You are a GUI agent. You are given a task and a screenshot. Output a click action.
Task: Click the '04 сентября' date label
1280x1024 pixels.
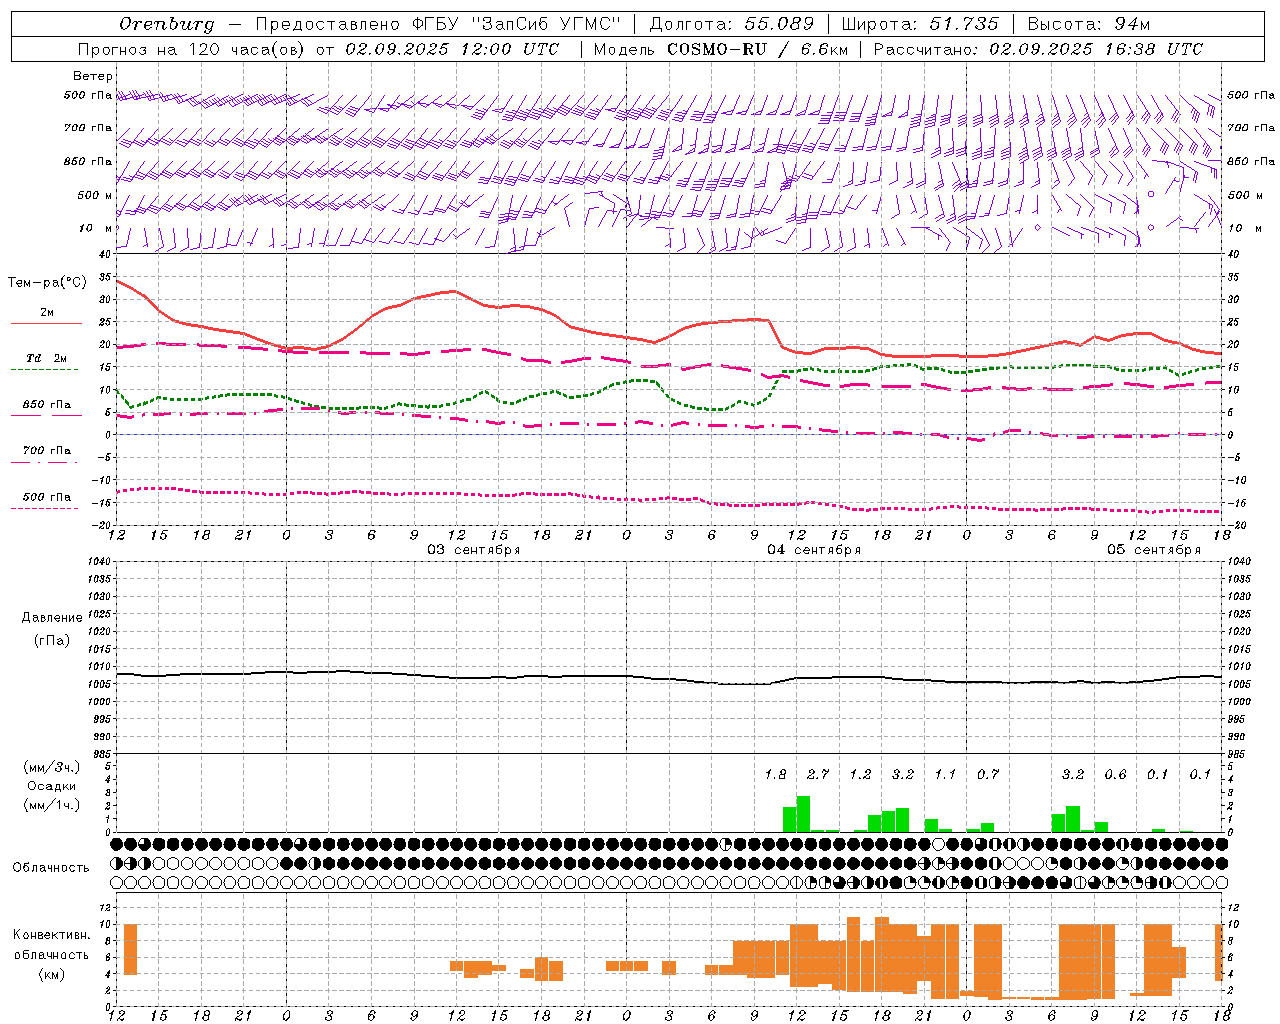(814, 550)
